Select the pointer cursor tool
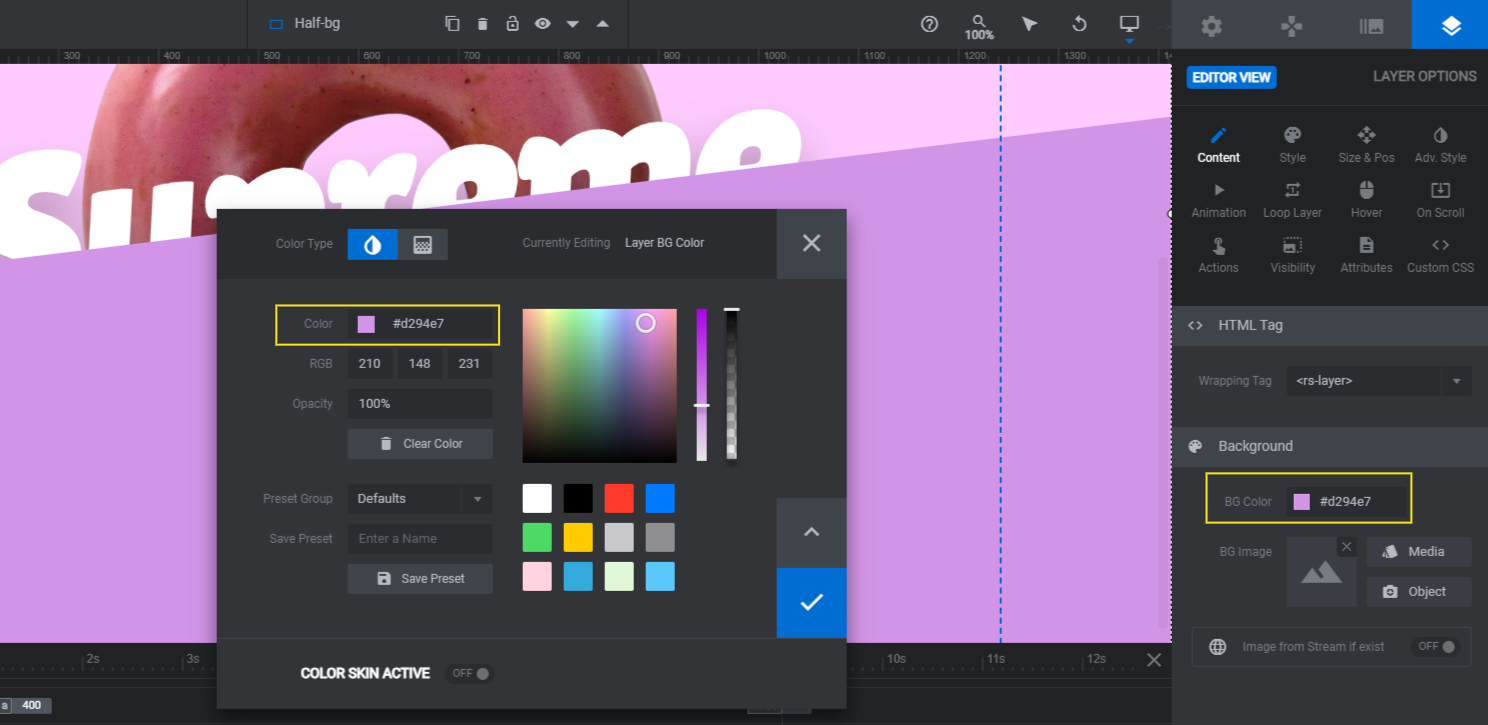This screenshot has height=725, width=1488. (1029, 24)
